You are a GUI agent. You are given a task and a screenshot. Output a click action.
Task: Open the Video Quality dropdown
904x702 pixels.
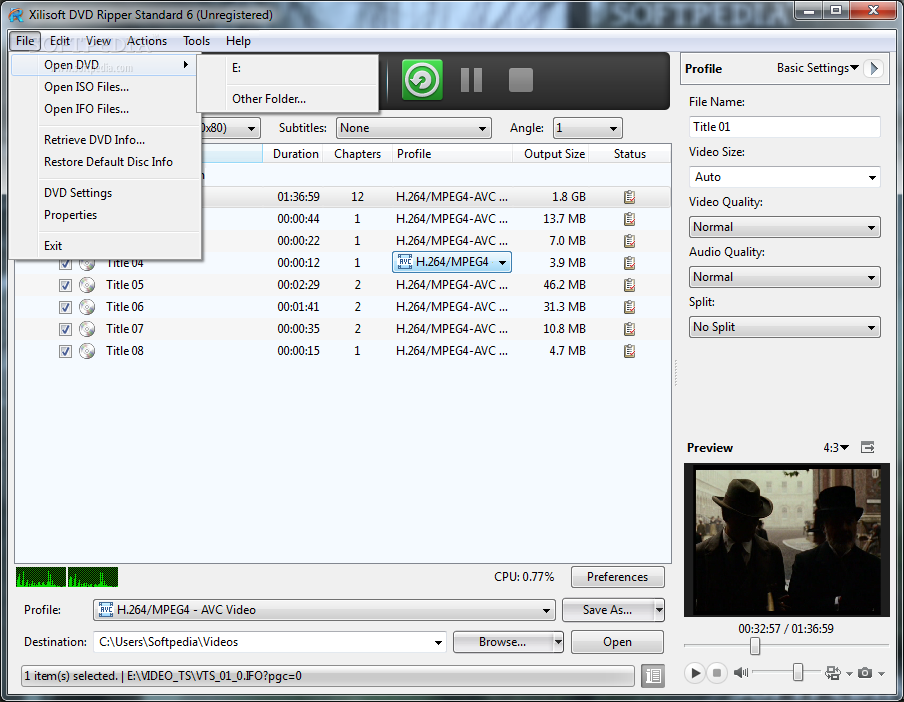(x=785, y=227)
